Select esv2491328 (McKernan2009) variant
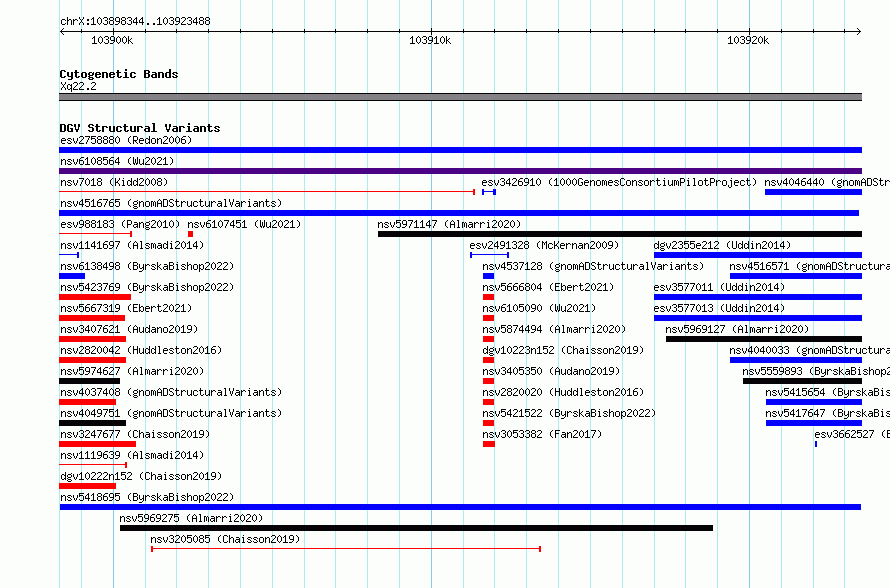Viewport: 890px width, 588px height. 544,245
